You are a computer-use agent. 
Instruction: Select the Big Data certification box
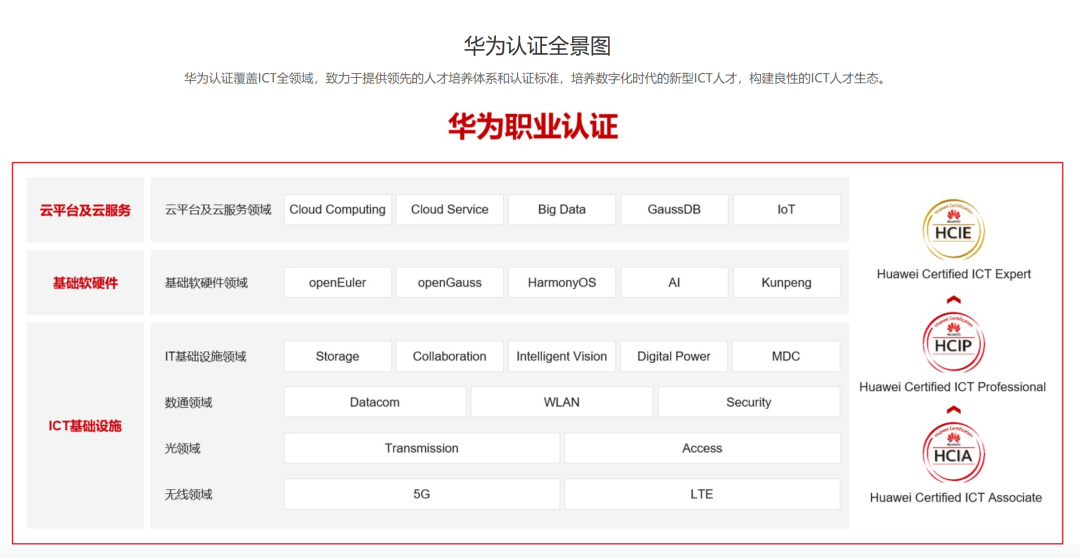pos(562,209)
